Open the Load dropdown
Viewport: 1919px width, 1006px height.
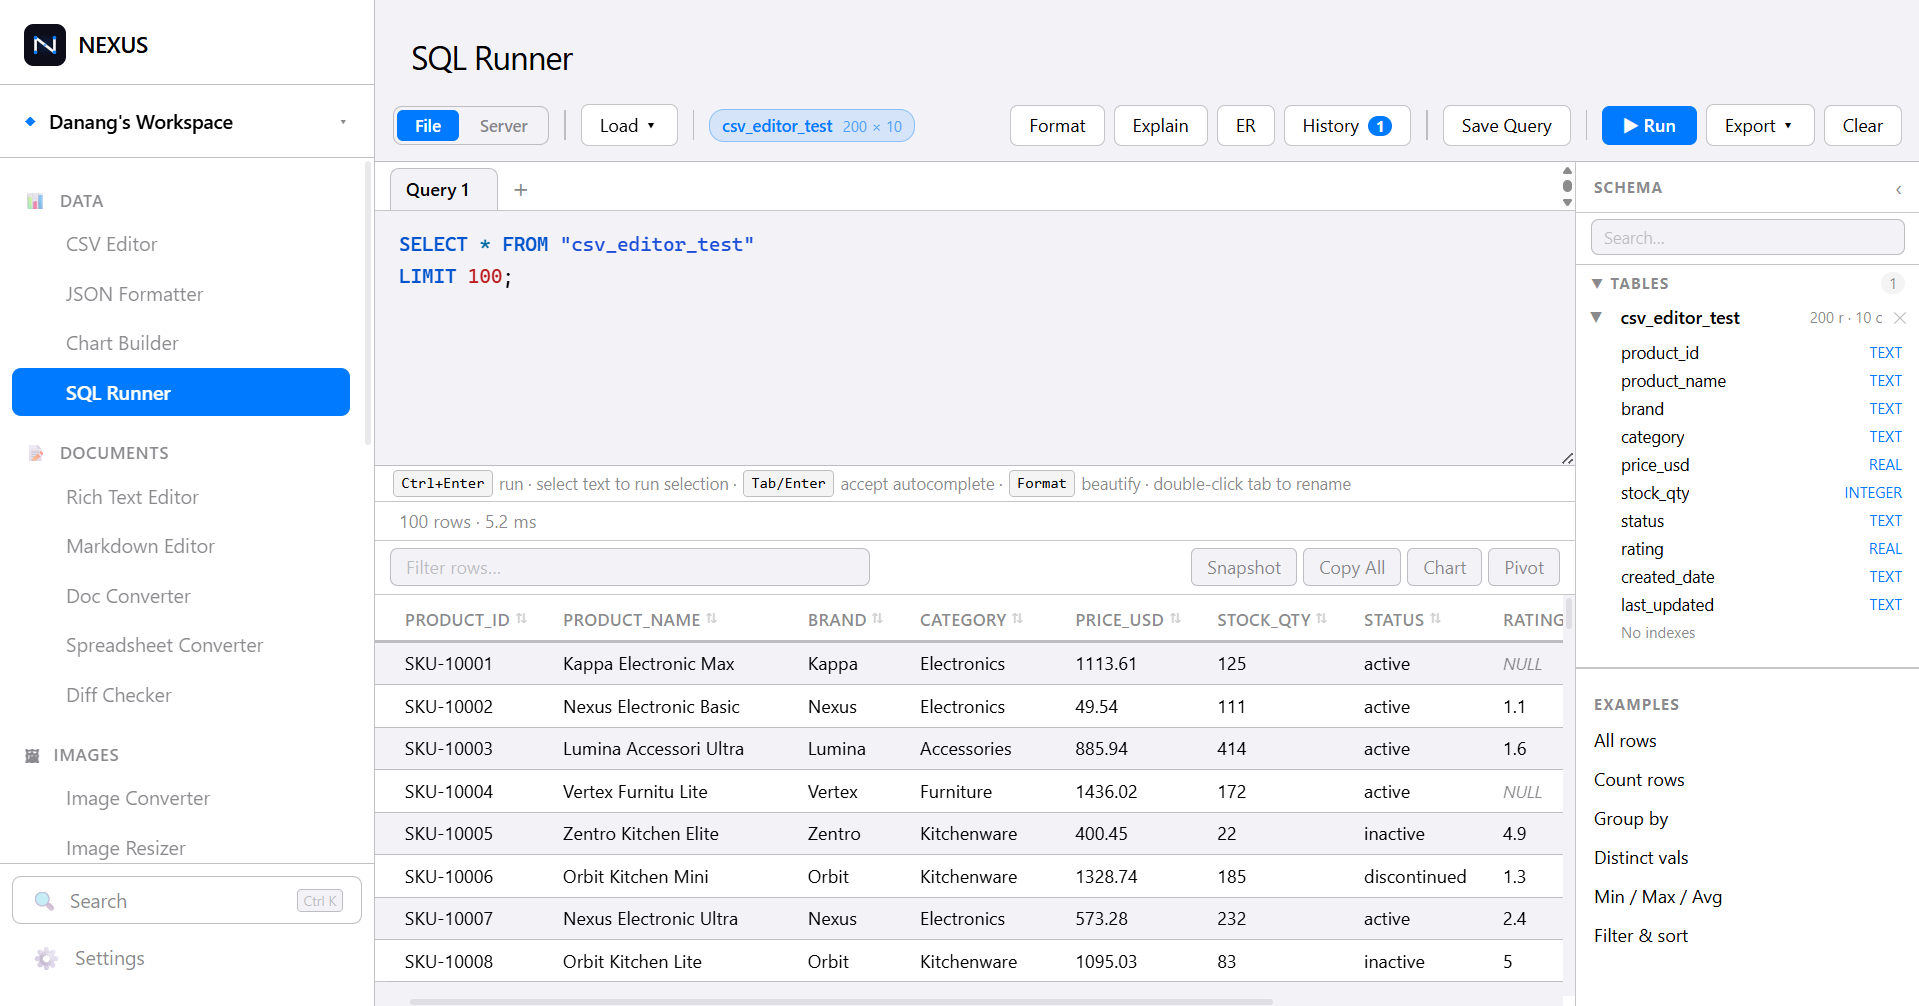point(629,126)
